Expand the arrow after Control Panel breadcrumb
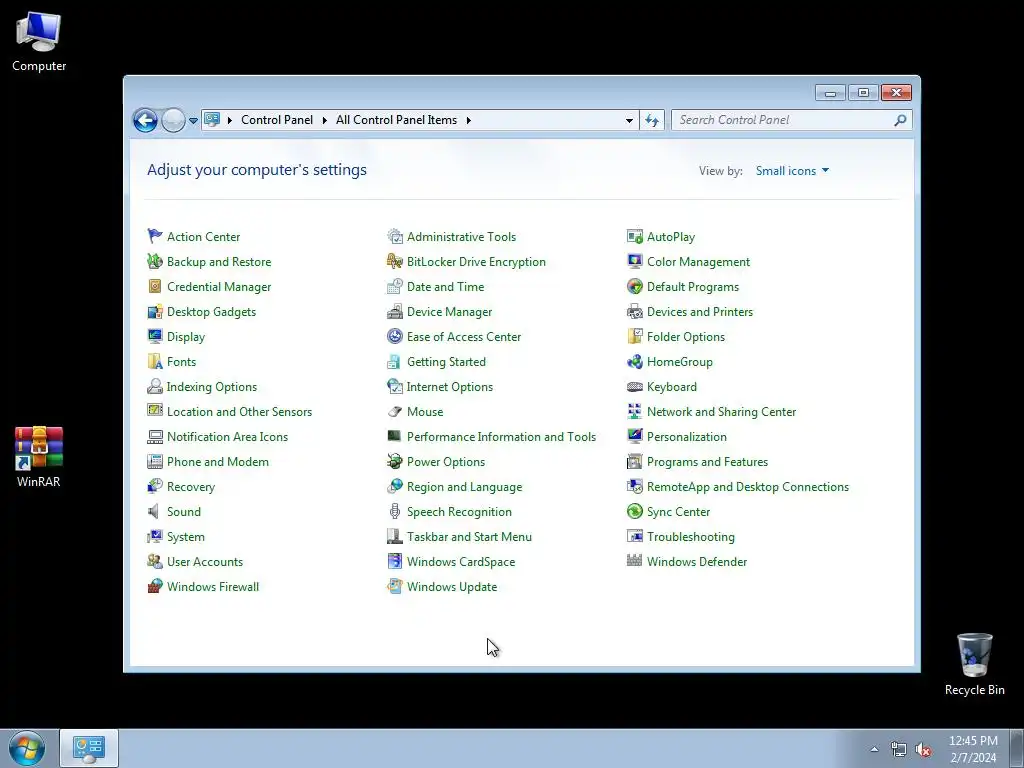The width and height of the screenshot is (1024, 768). tap(325, 120)
